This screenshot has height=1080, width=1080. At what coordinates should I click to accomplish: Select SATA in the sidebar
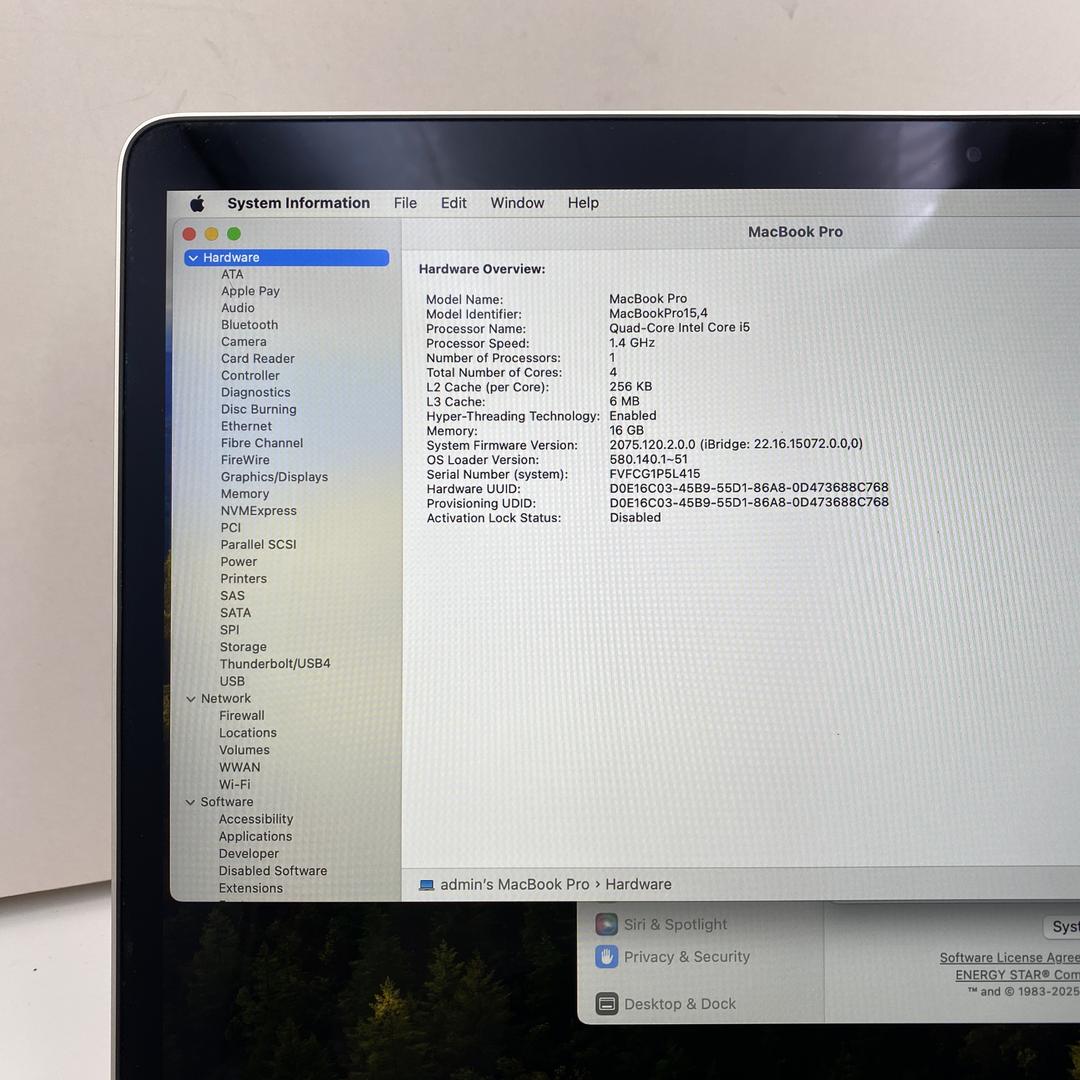(236, 612)
